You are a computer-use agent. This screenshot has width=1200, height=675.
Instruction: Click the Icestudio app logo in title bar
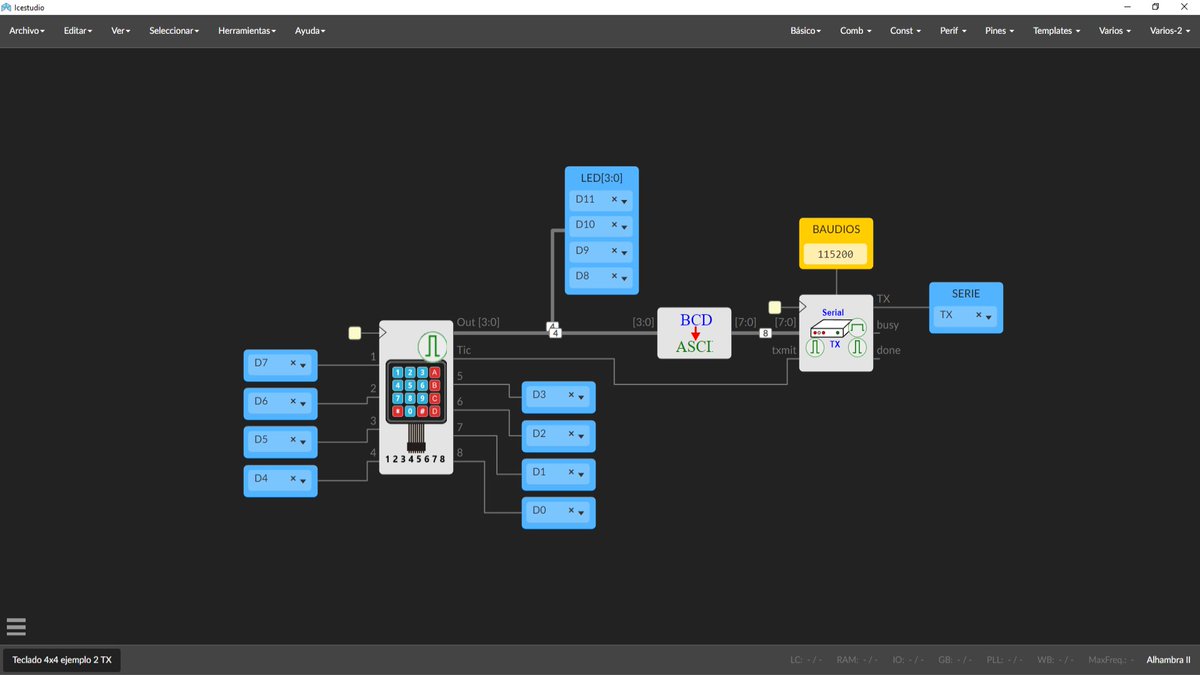(x=7, y=7)
